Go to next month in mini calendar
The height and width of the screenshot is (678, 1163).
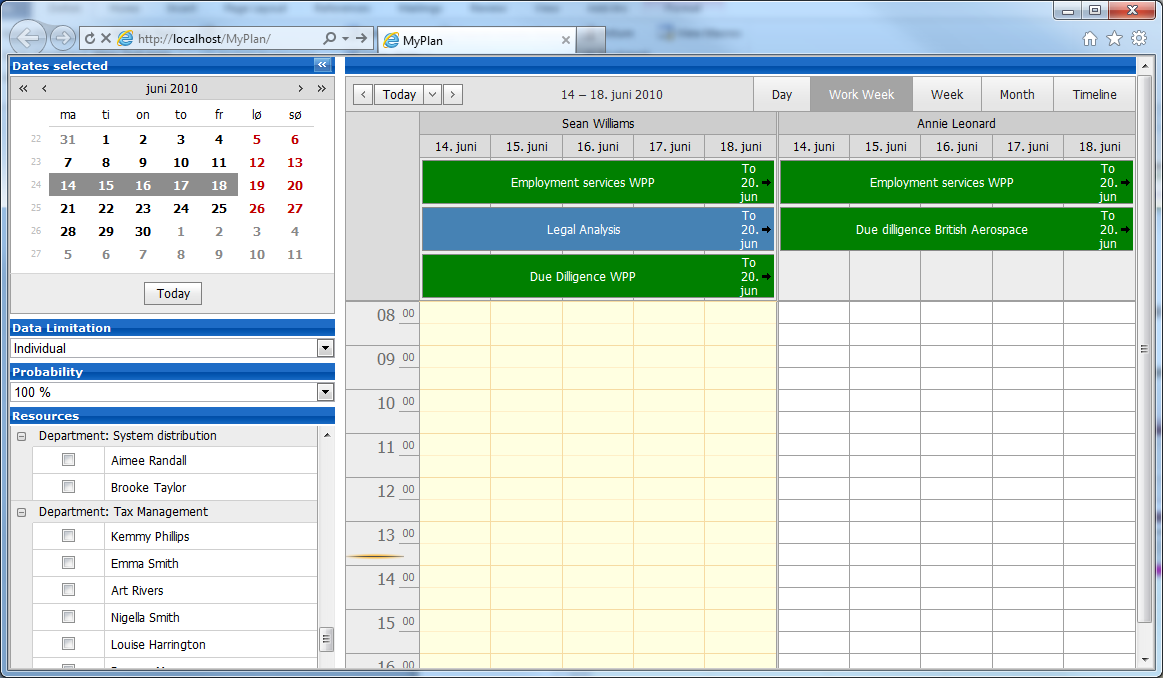[300, 89]
